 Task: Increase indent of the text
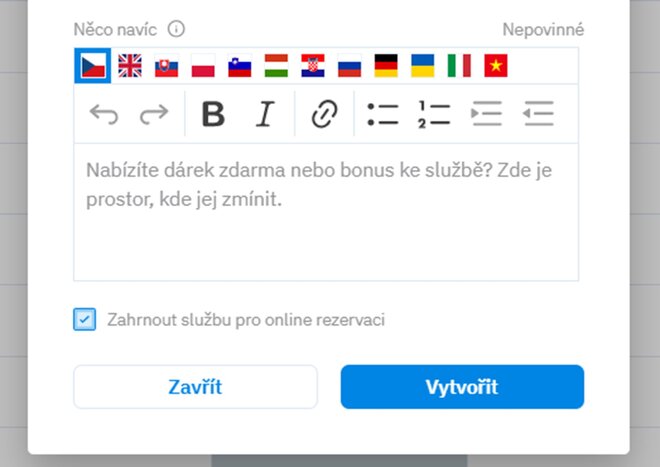click(487, 115)
